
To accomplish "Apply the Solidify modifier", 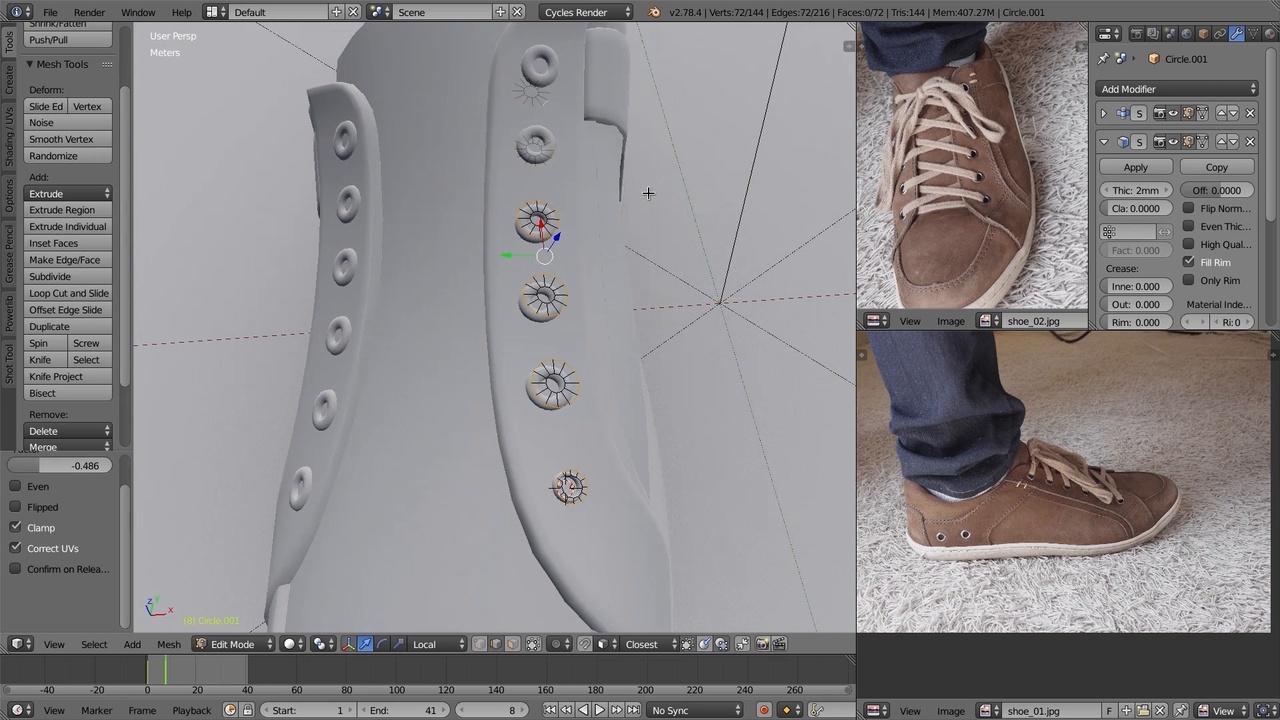I will (x=1135, y=167).
